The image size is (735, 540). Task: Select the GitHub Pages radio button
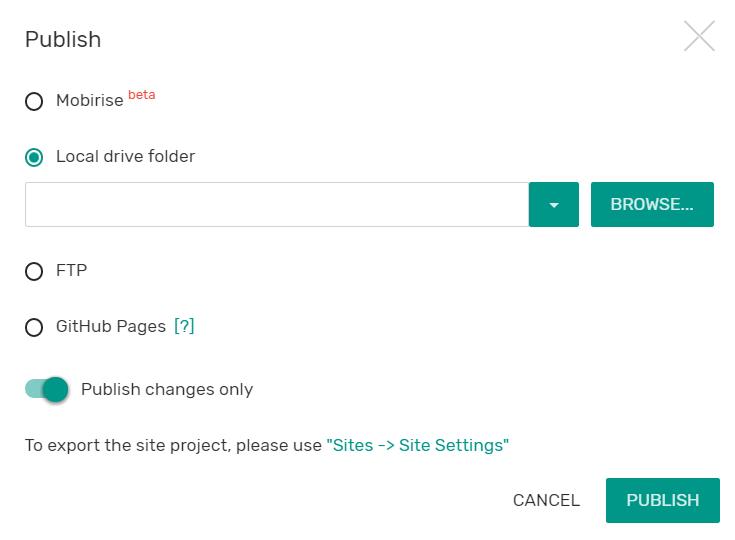click(34, 327)
